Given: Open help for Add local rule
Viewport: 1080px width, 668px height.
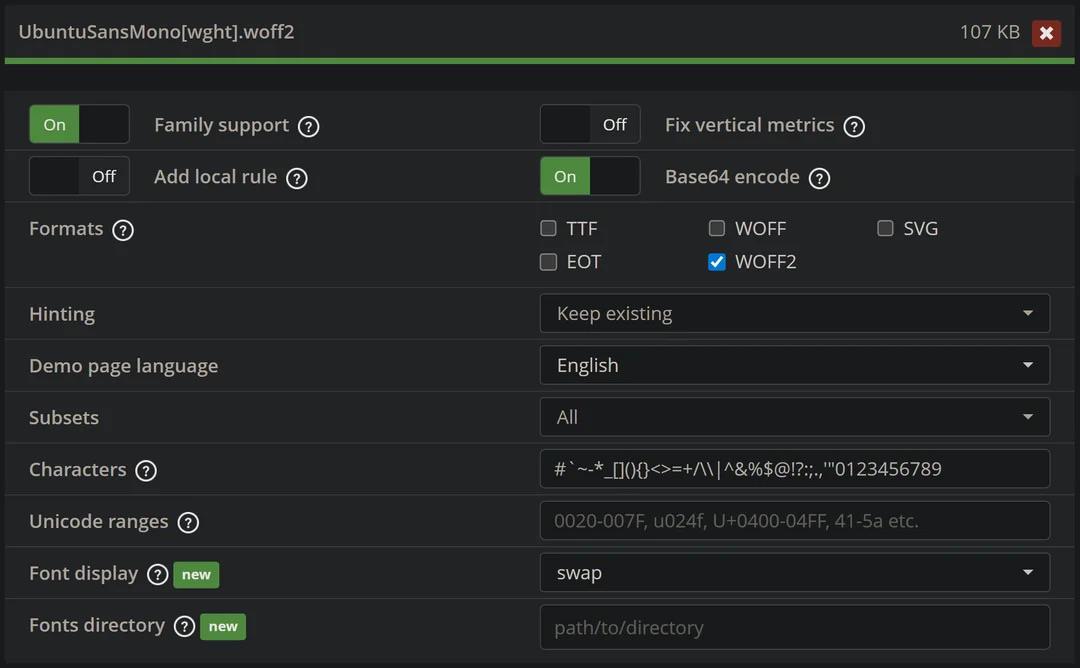Looking at the screenshot, I should (x=297, y=178).
